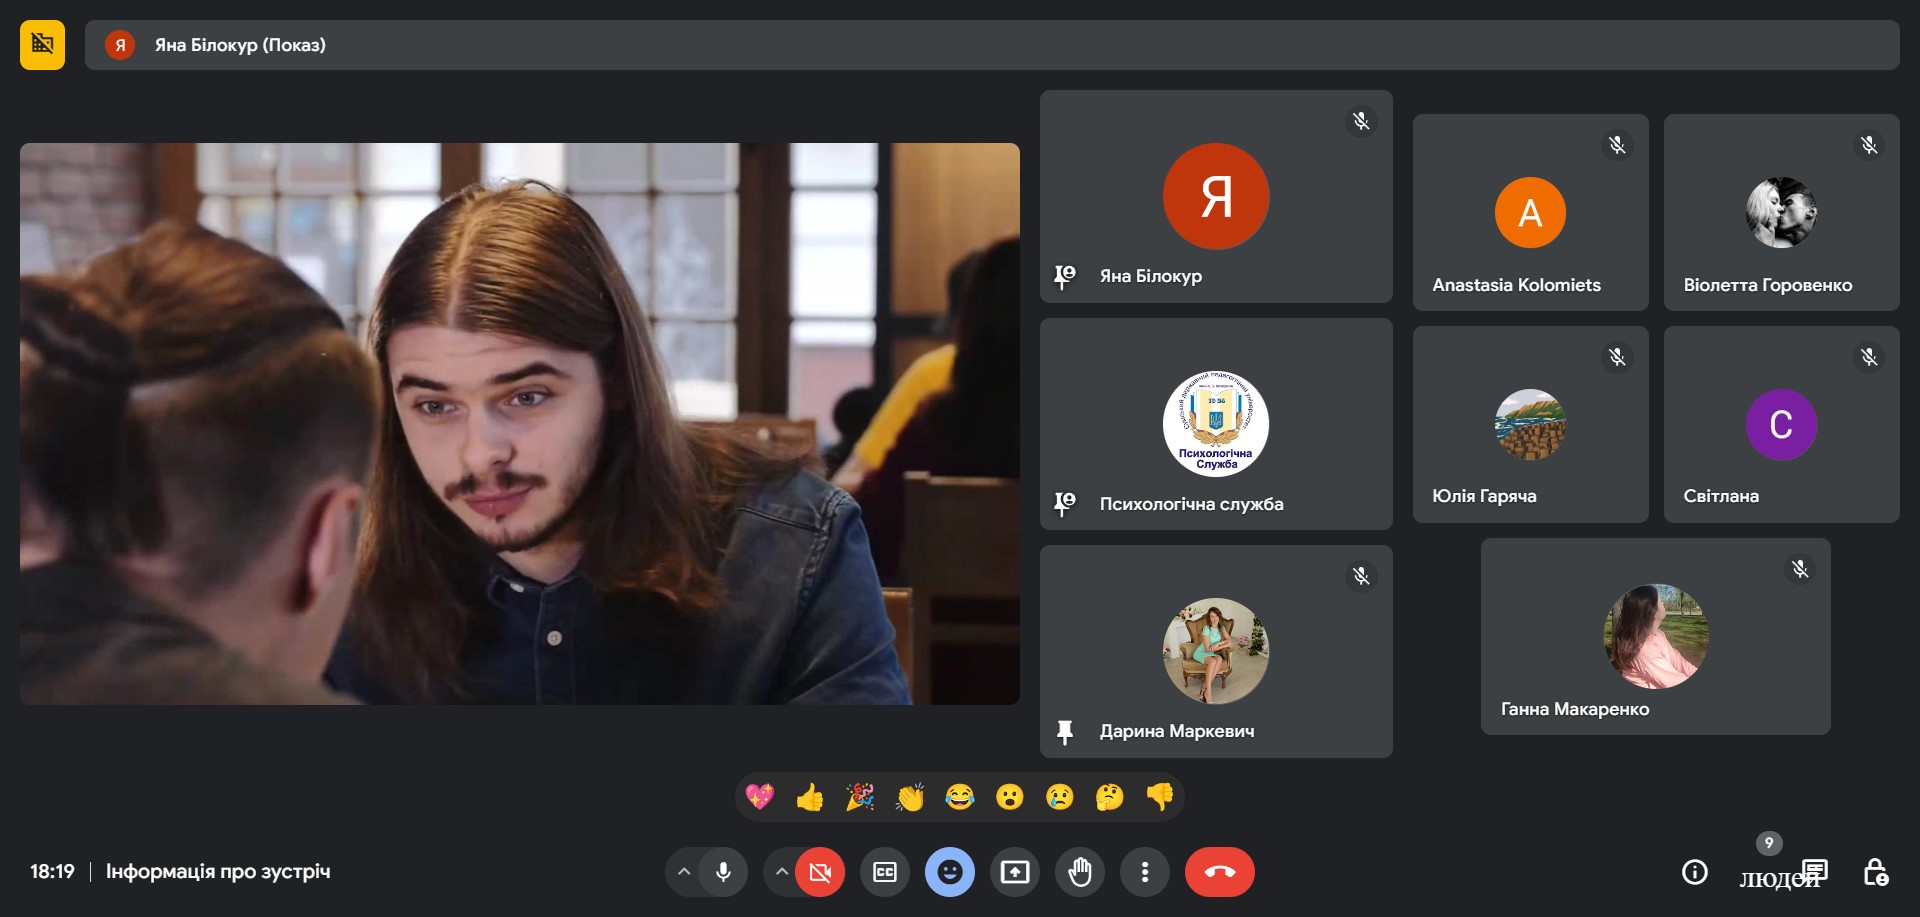Image resolution: width=1920 pixels, height=917 pixels.
Task: Toggle the microphone button
Action: (x=723, y=872)
